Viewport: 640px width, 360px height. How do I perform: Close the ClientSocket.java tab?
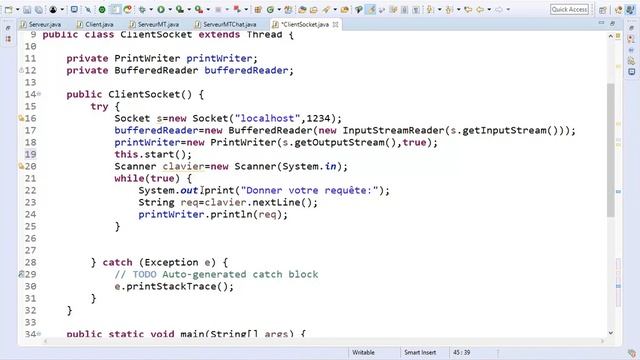click(x=336, y=24)
